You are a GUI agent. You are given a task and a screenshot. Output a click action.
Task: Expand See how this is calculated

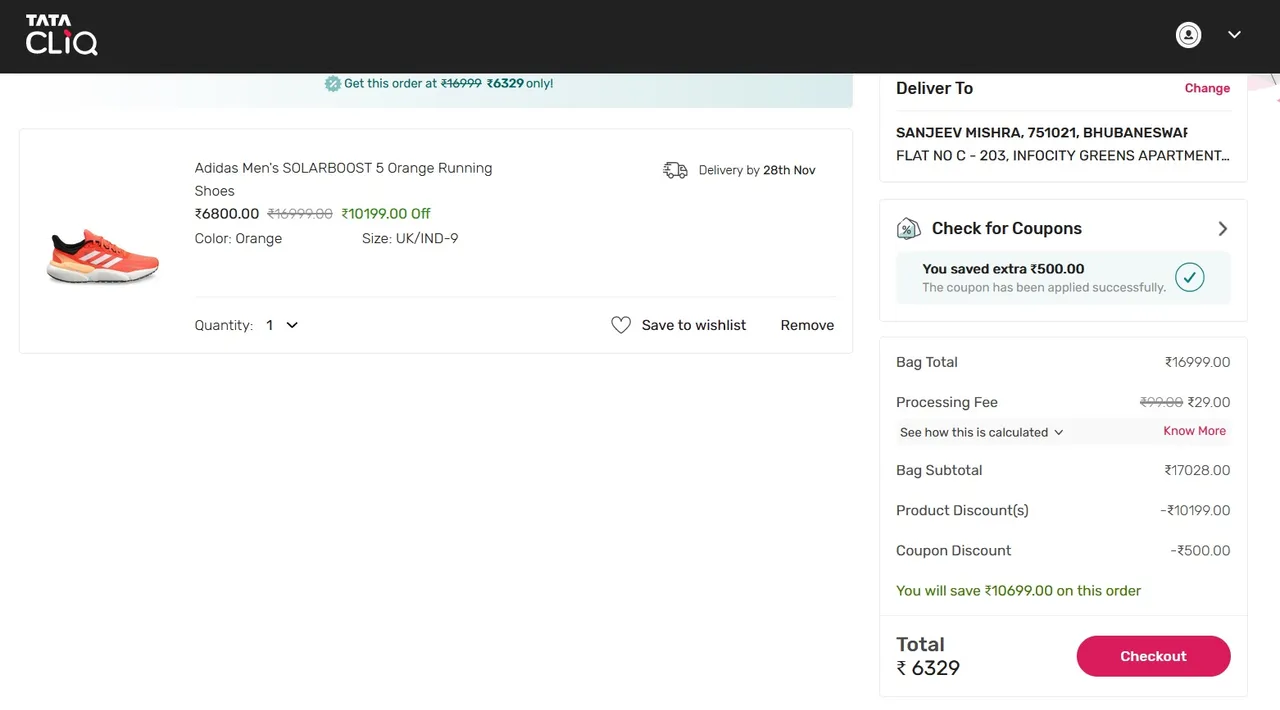pos(981,432)
